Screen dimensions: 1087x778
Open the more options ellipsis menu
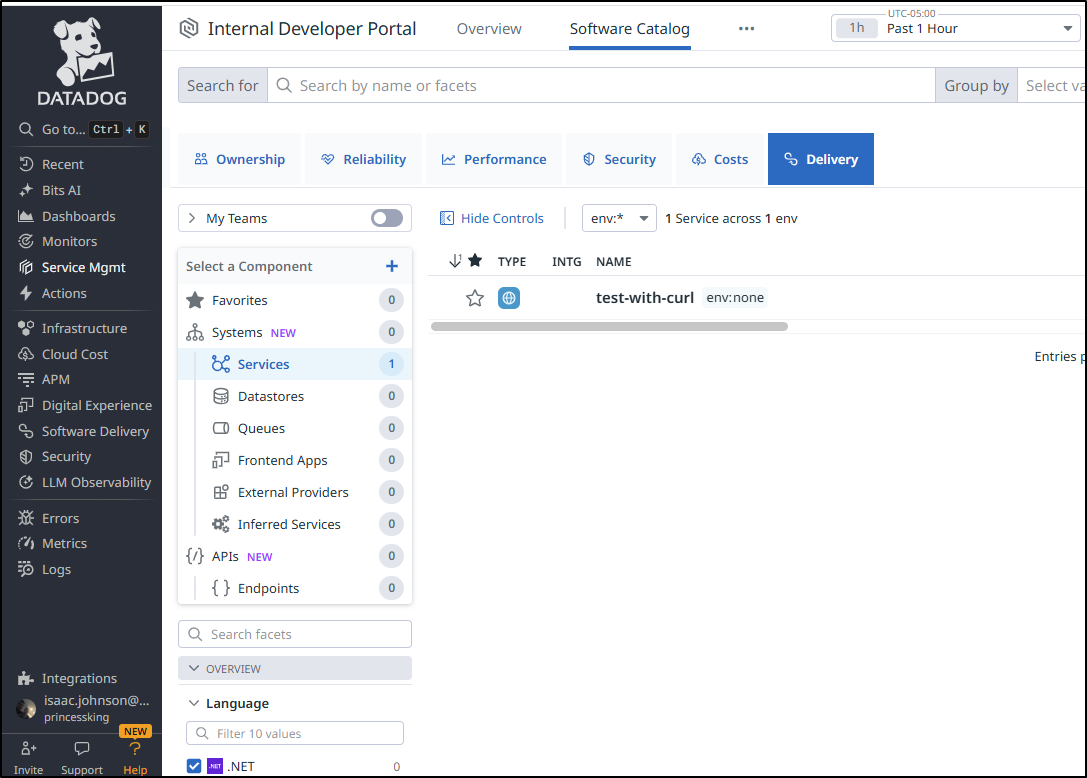746,28
